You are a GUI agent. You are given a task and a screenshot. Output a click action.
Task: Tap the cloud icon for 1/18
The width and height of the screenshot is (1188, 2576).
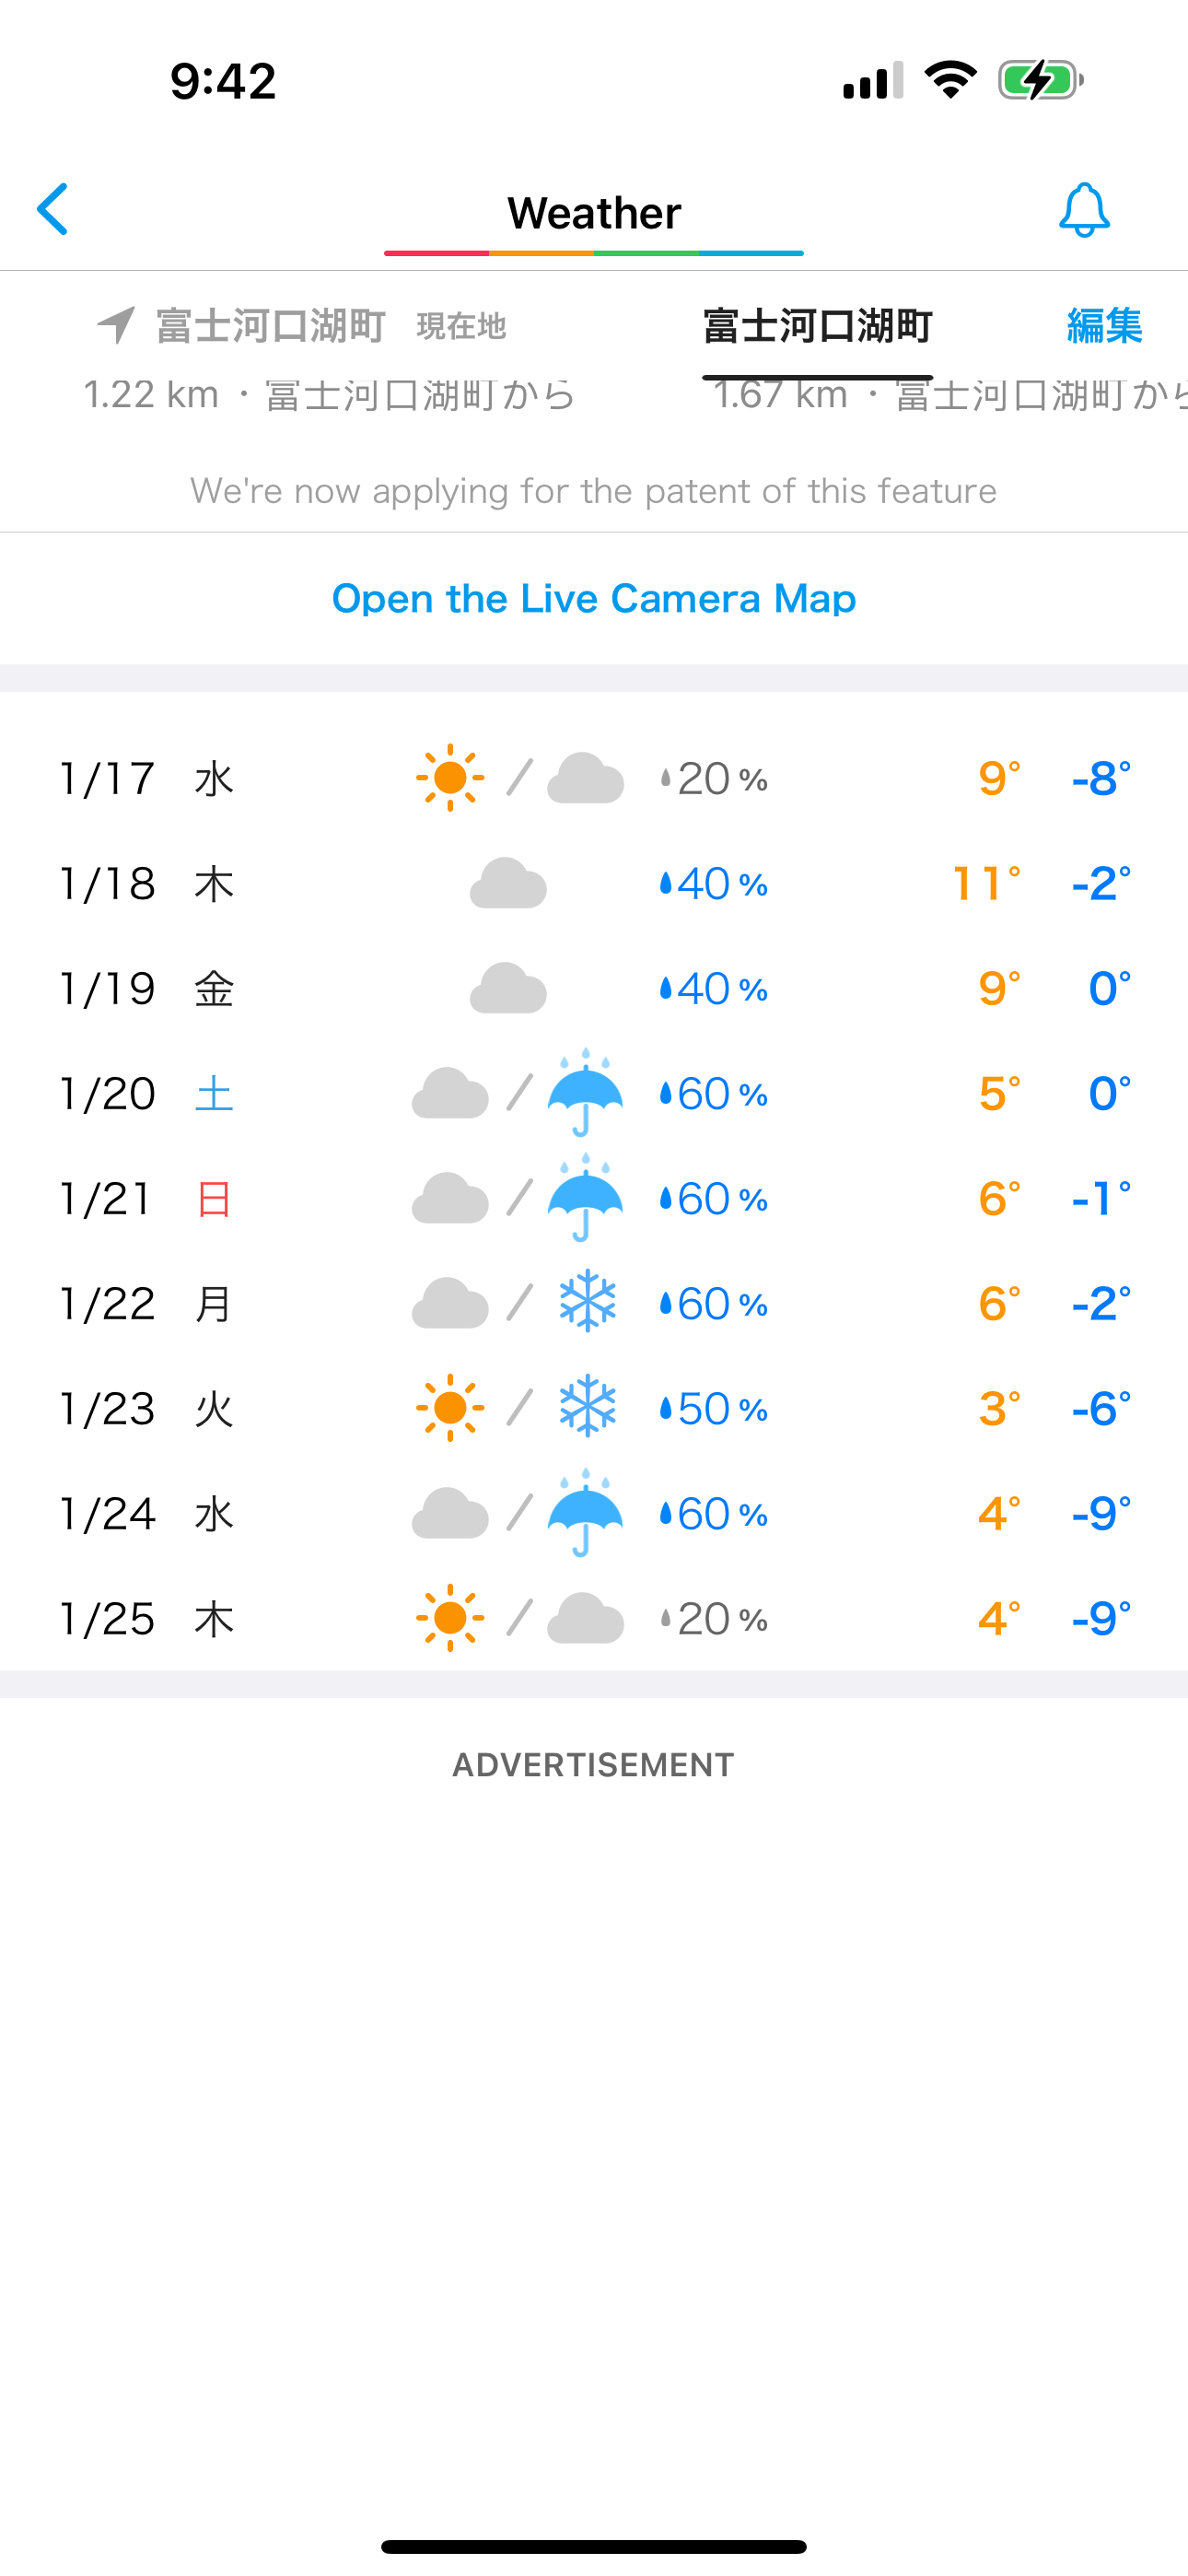point(508,883)
